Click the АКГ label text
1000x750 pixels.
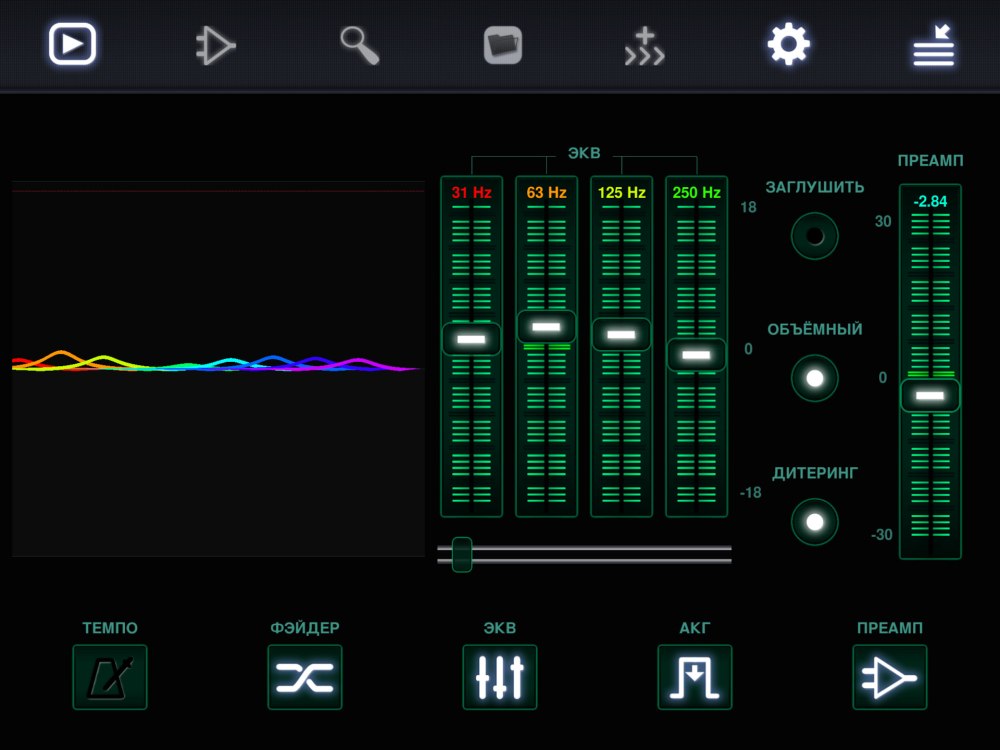(x=695, y=628)
